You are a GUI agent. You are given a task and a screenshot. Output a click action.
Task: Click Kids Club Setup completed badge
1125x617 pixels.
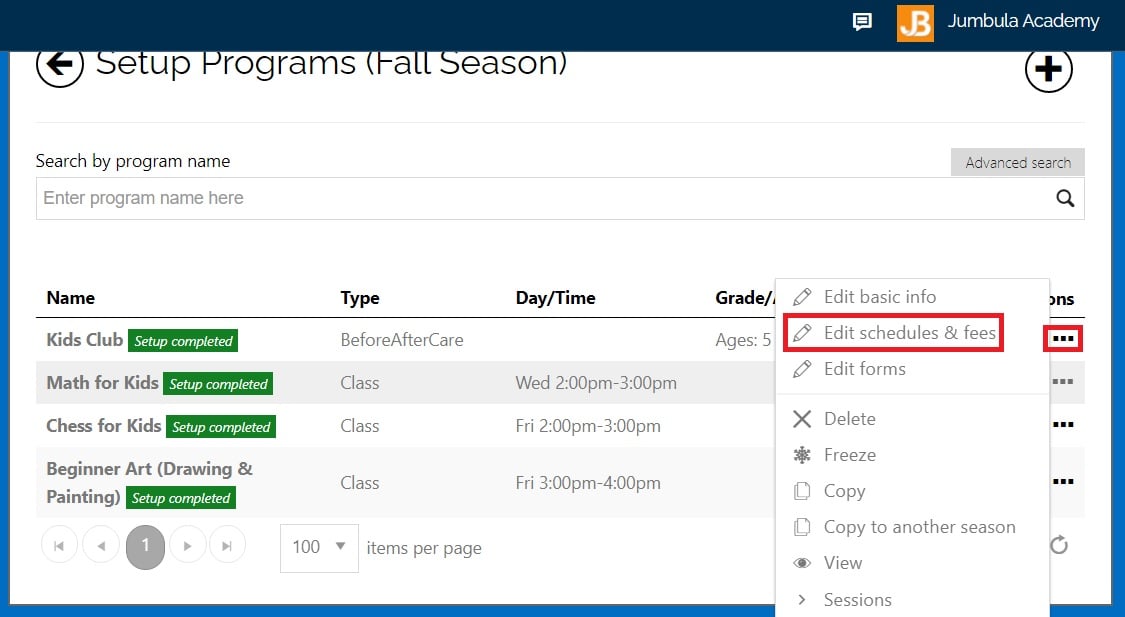183,341
